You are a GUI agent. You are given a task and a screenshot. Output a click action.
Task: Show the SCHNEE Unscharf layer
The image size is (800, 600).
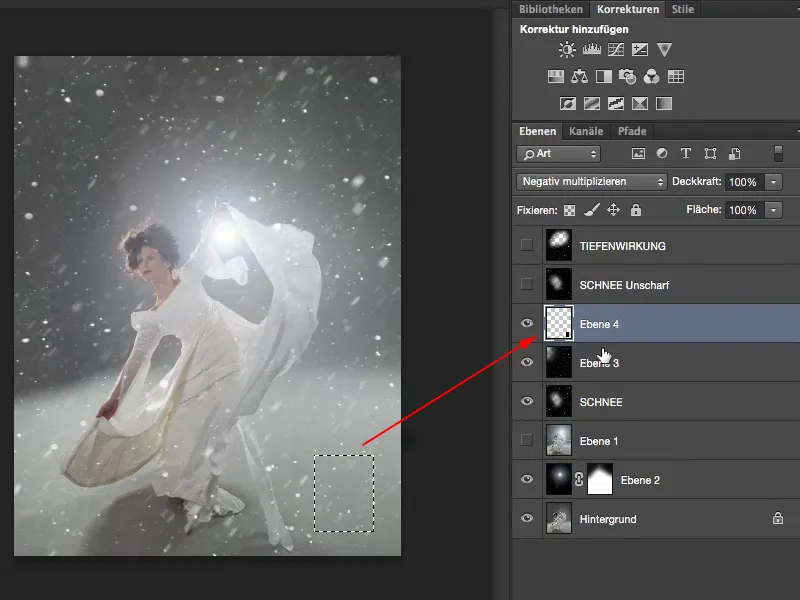(x=527, y=284)
